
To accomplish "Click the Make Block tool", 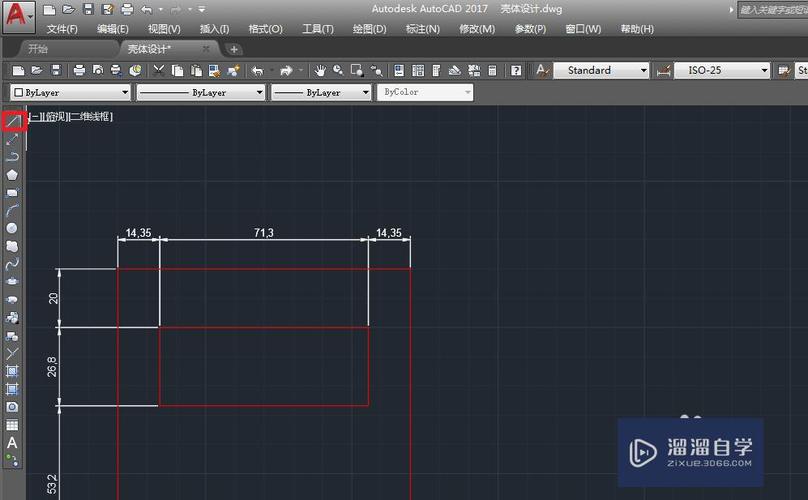I will [12, 336].
